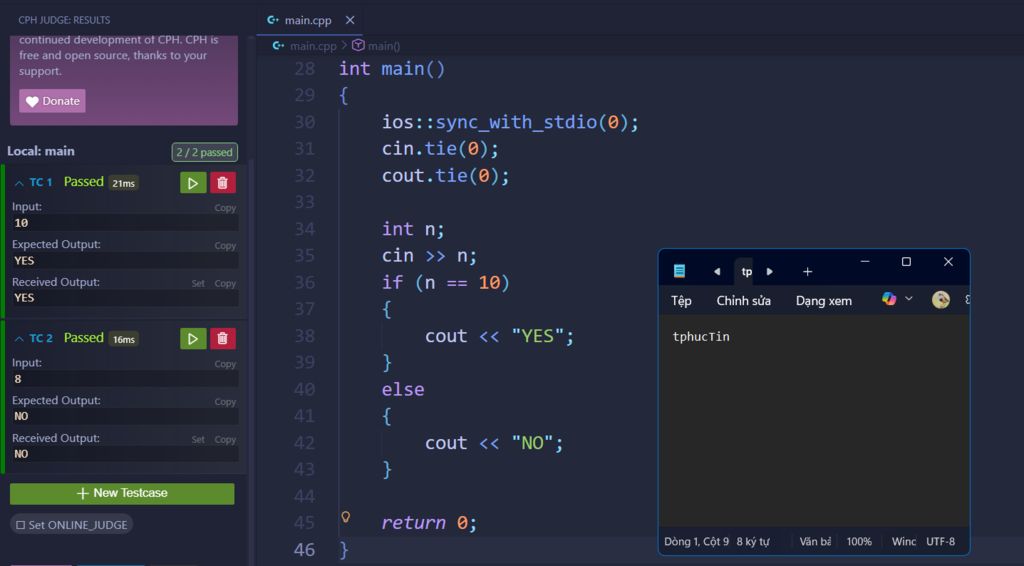Open Notepad Dạng xem menu
The image size is (1024, 566).
pos(824,301)
